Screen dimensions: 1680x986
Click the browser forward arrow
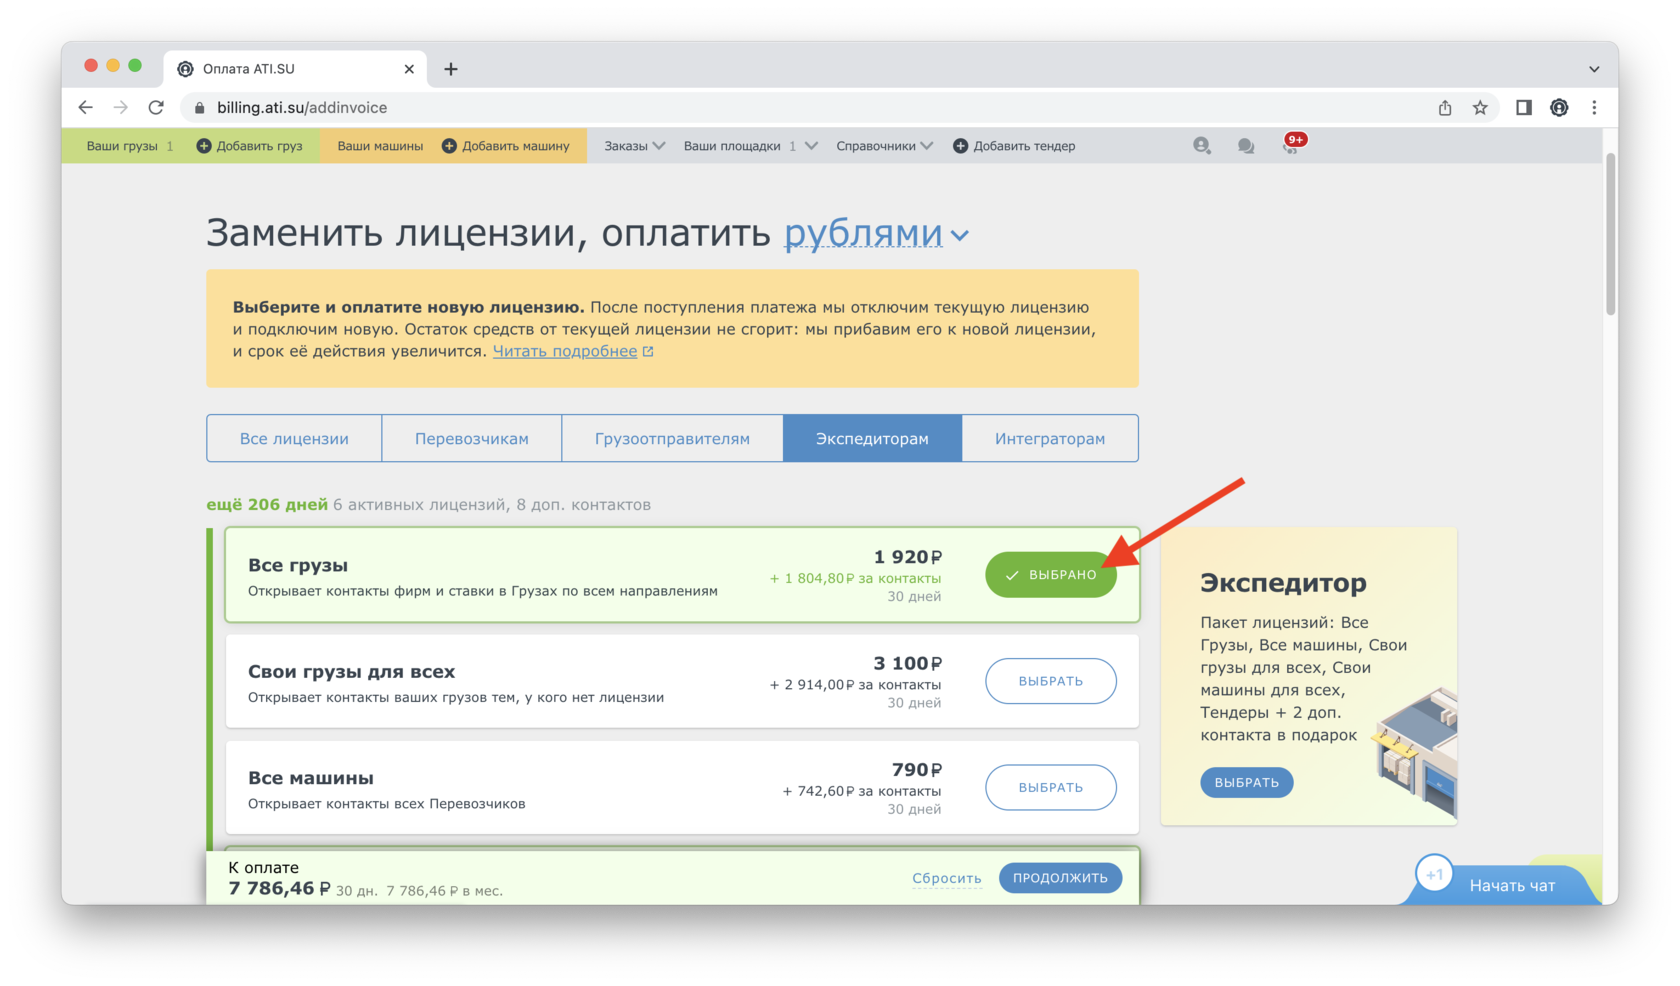121,107
